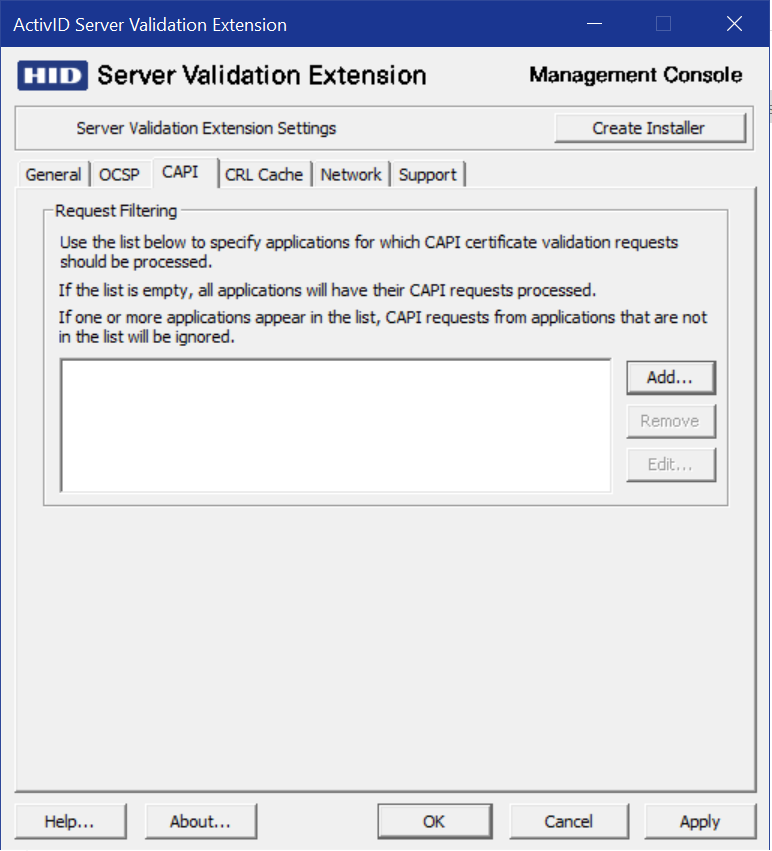Open Help... dialog
The height and width of the screenshot is (851, 772).
[71, 821]
